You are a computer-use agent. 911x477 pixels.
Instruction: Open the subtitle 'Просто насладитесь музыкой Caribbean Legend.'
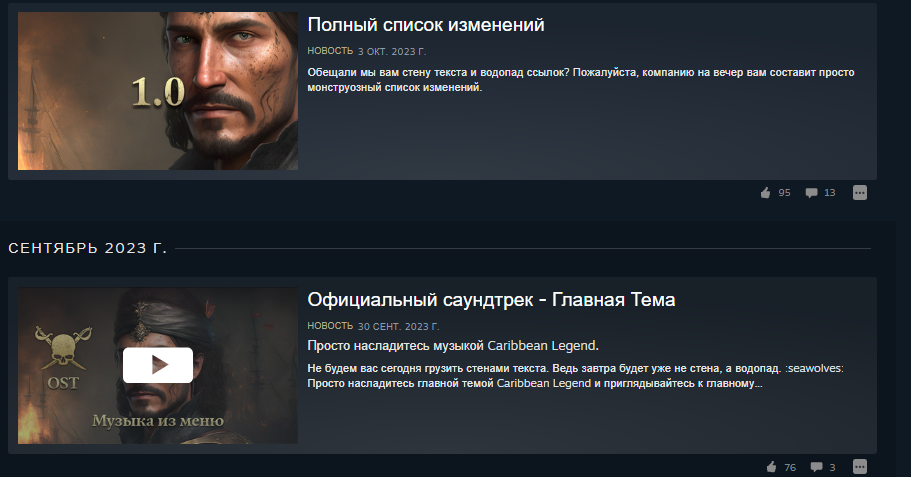click(453, 346)
